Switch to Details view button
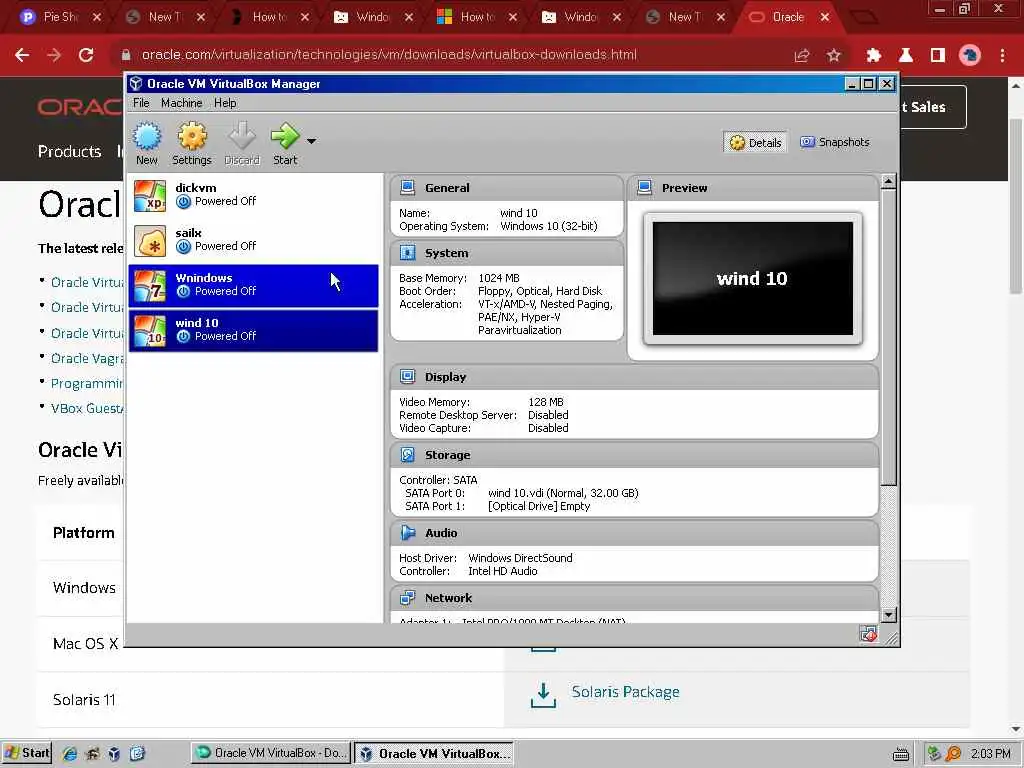The height and width of the screenshot is (768, 1024). pos(756,142)
